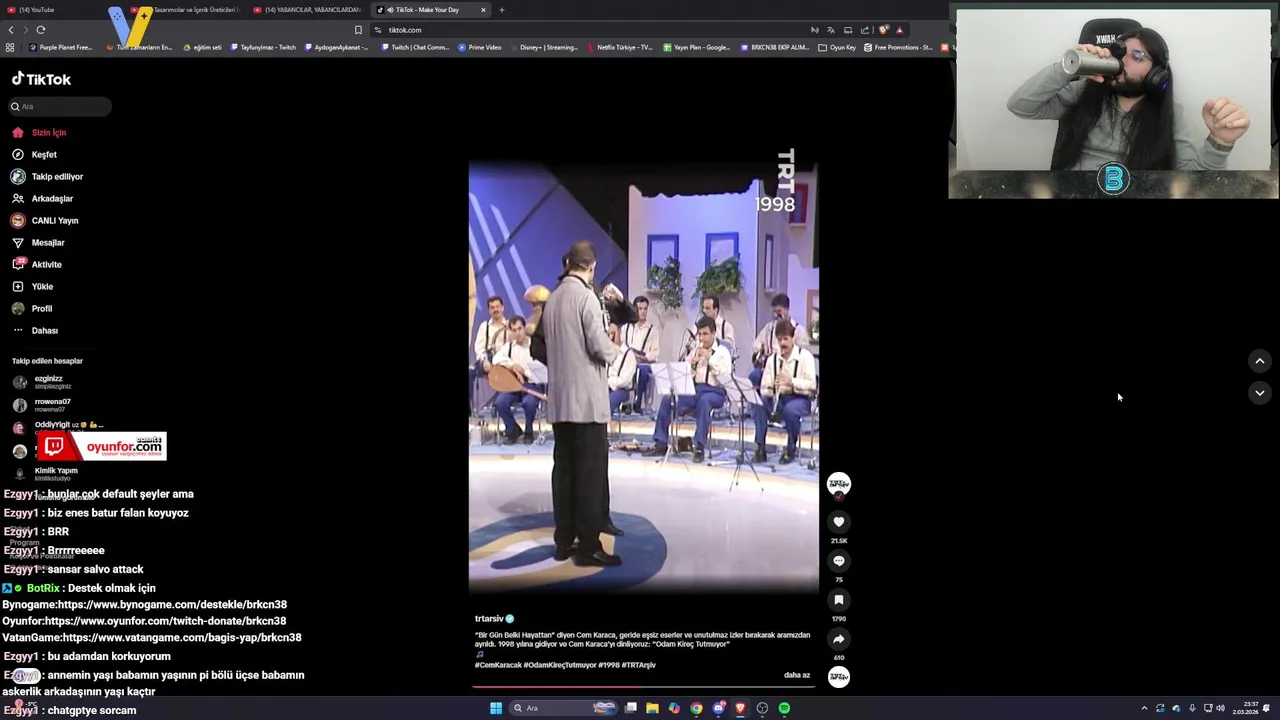This screenshot has width=1280, height=720.
Task: Open Oyun Key bookmark folder
Action: 837,47
